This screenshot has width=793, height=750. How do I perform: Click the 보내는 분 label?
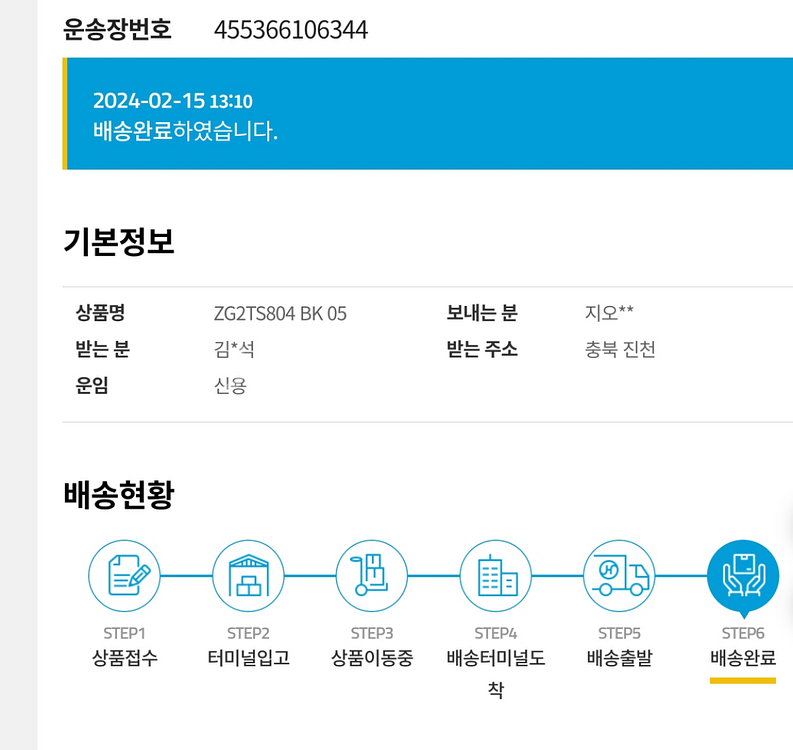(x=482, y=313)
